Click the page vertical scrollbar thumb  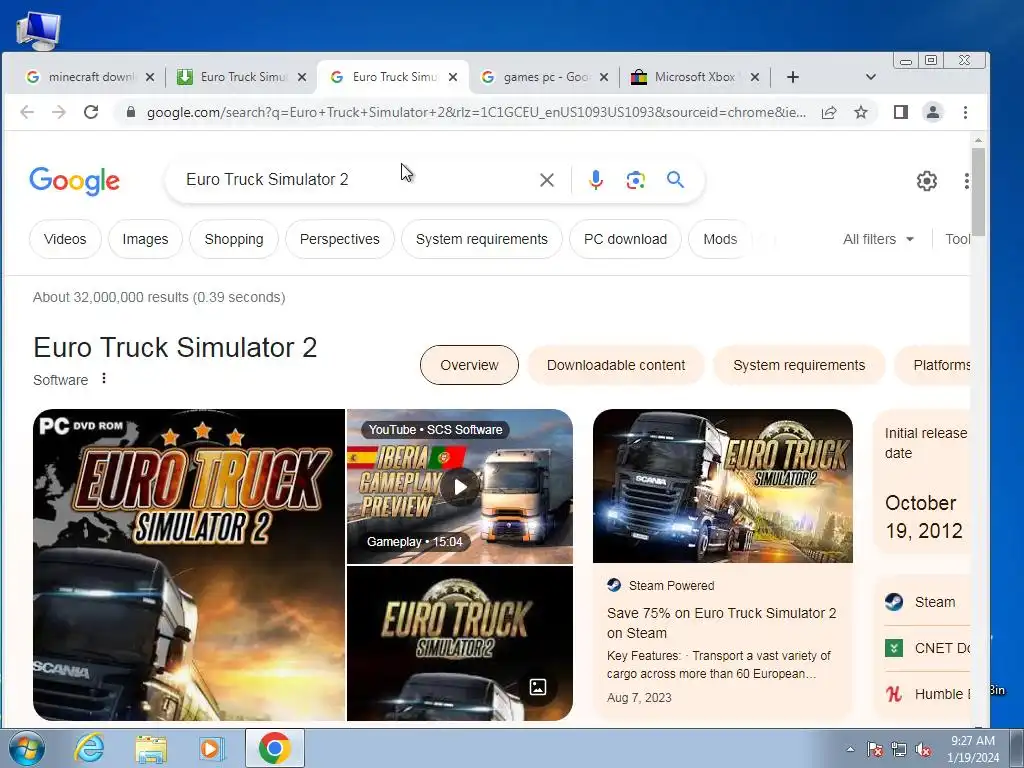[978, 191]
